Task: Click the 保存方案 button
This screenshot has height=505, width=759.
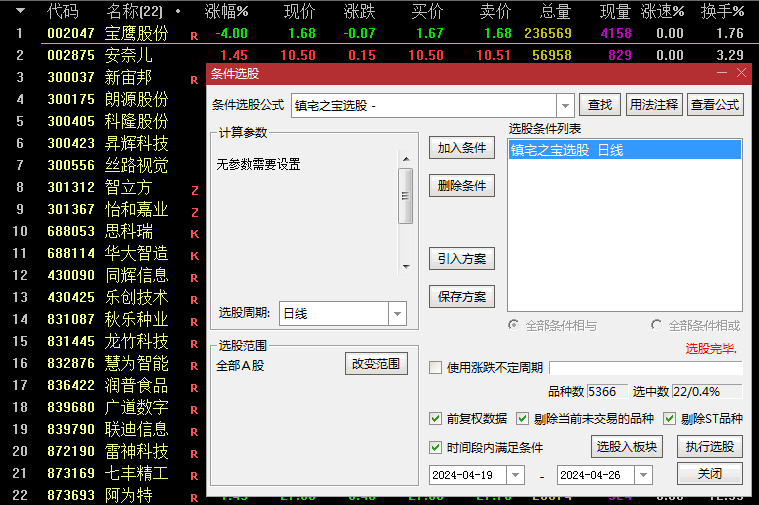Action: (462, 296)
